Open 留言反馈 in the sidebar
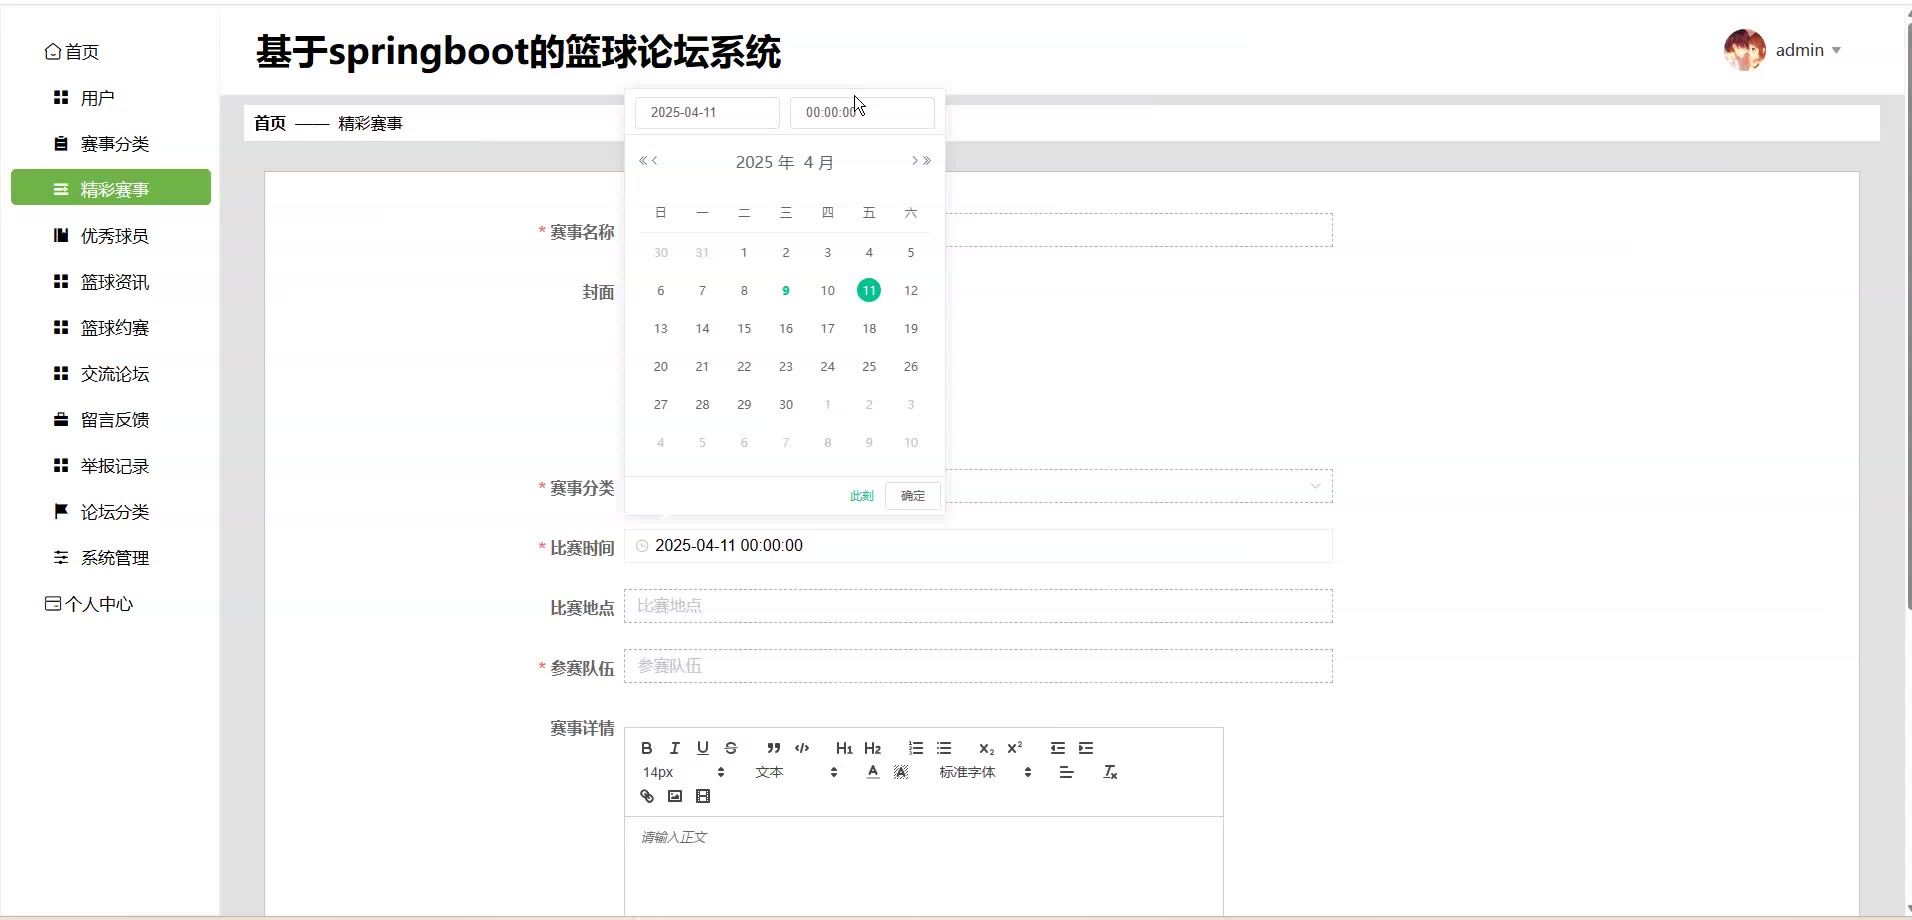The image size is (1912, 920). tap(111, 420)
